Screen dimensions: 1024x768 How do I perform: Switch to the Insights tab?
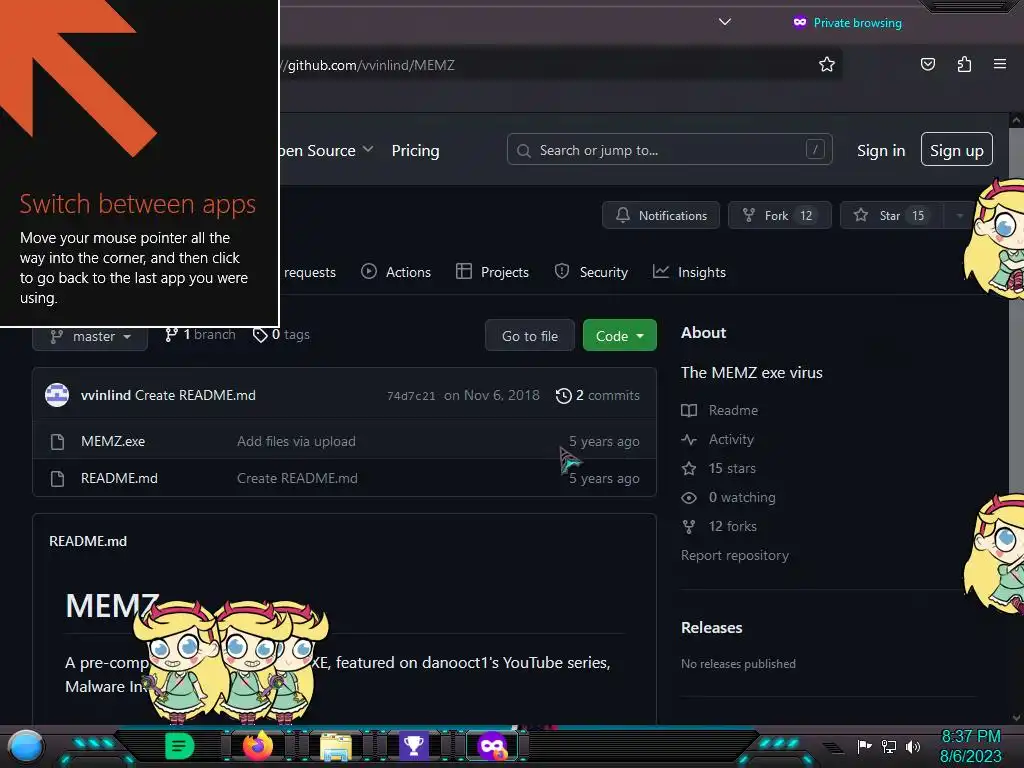click(690, 272)
